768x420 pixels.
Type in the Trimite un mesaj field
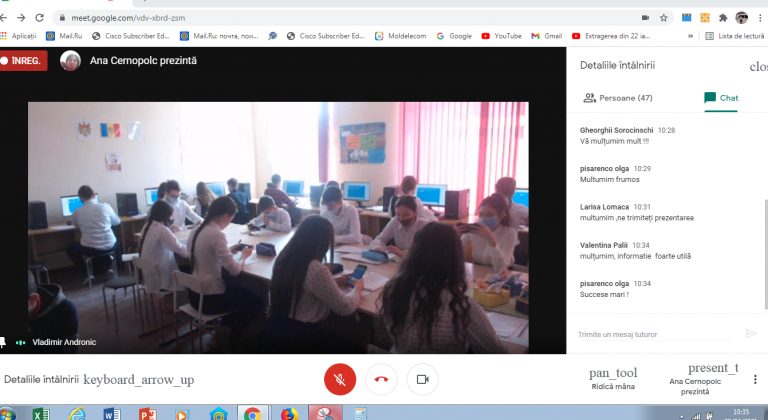click(x=655, y=334)
